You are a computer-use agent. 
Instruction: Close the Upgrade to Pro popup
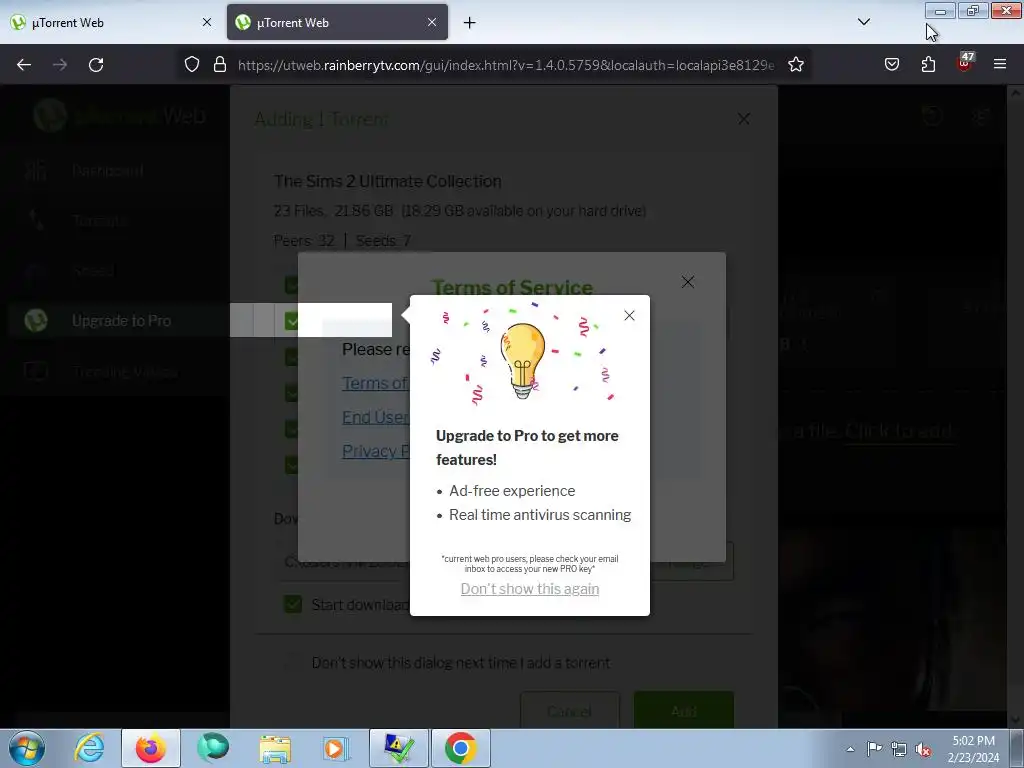click(x=629, y=315)
